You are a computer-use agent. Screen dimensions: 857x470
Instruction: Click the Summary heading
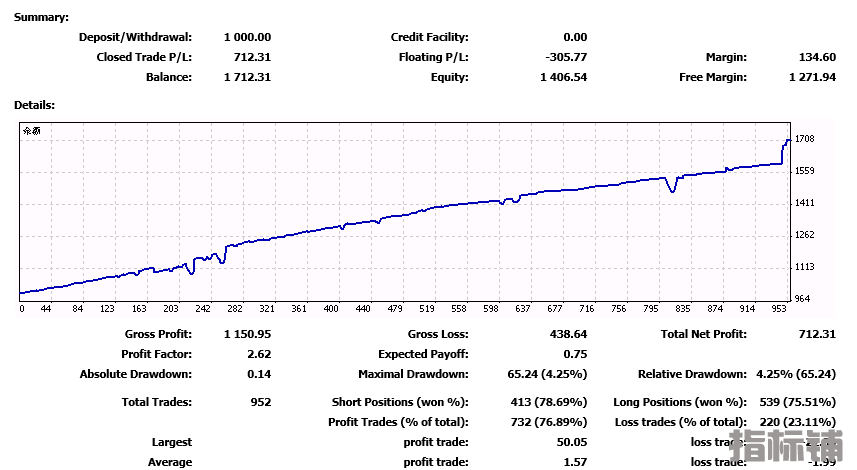coord(42,17)
